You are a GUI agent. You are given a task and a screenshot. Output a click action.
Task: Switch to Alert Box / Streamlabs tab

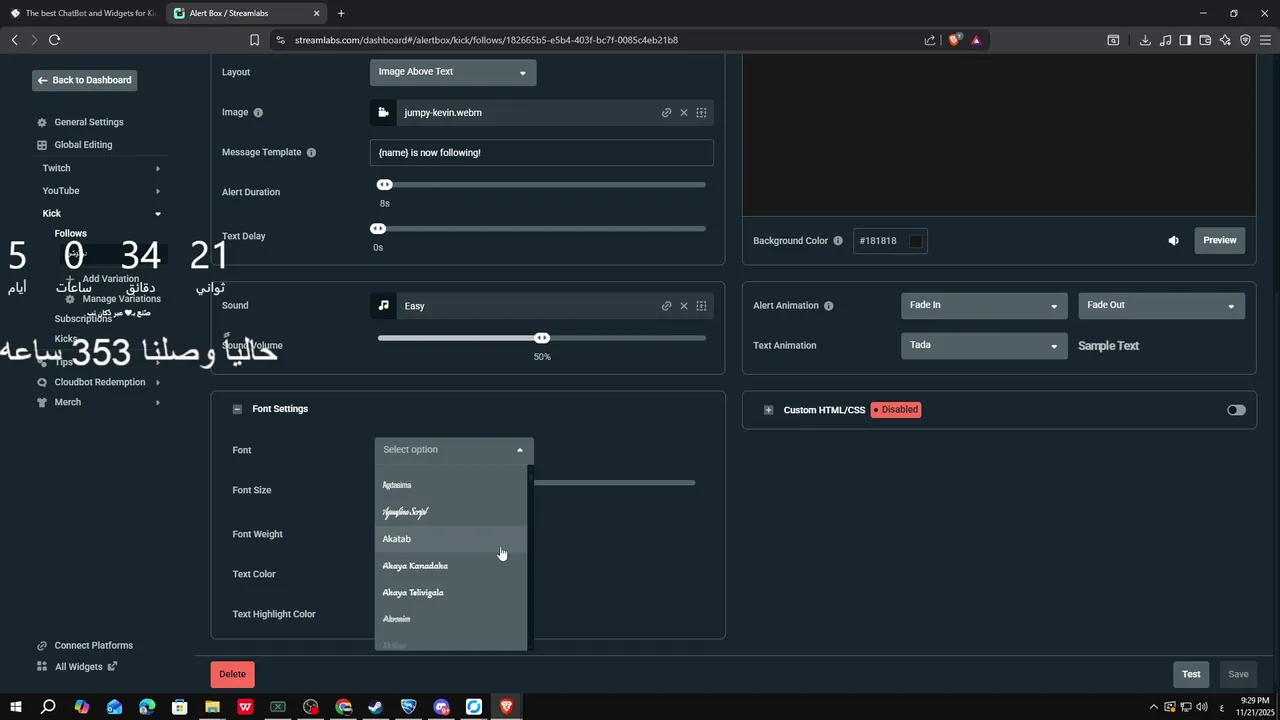(x=248, y=13)
